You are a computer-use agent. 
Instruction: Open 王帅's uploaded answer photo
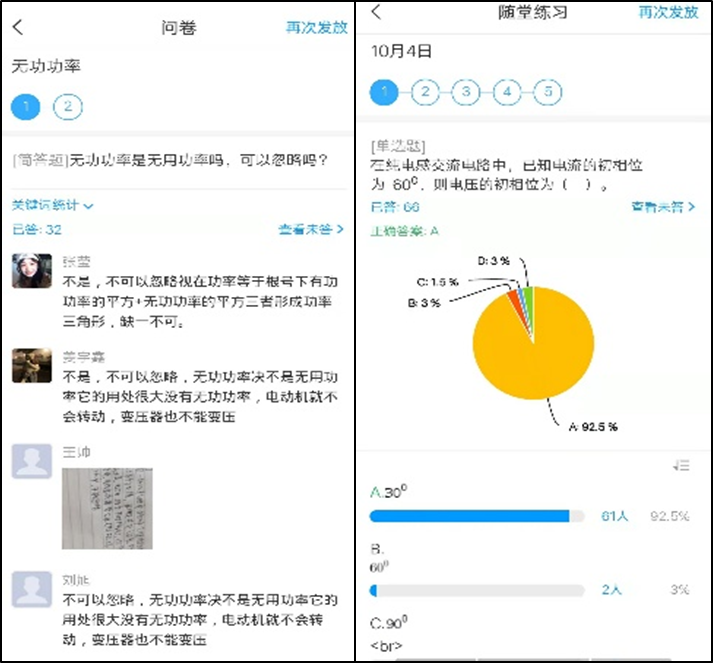tap(107, 508)
